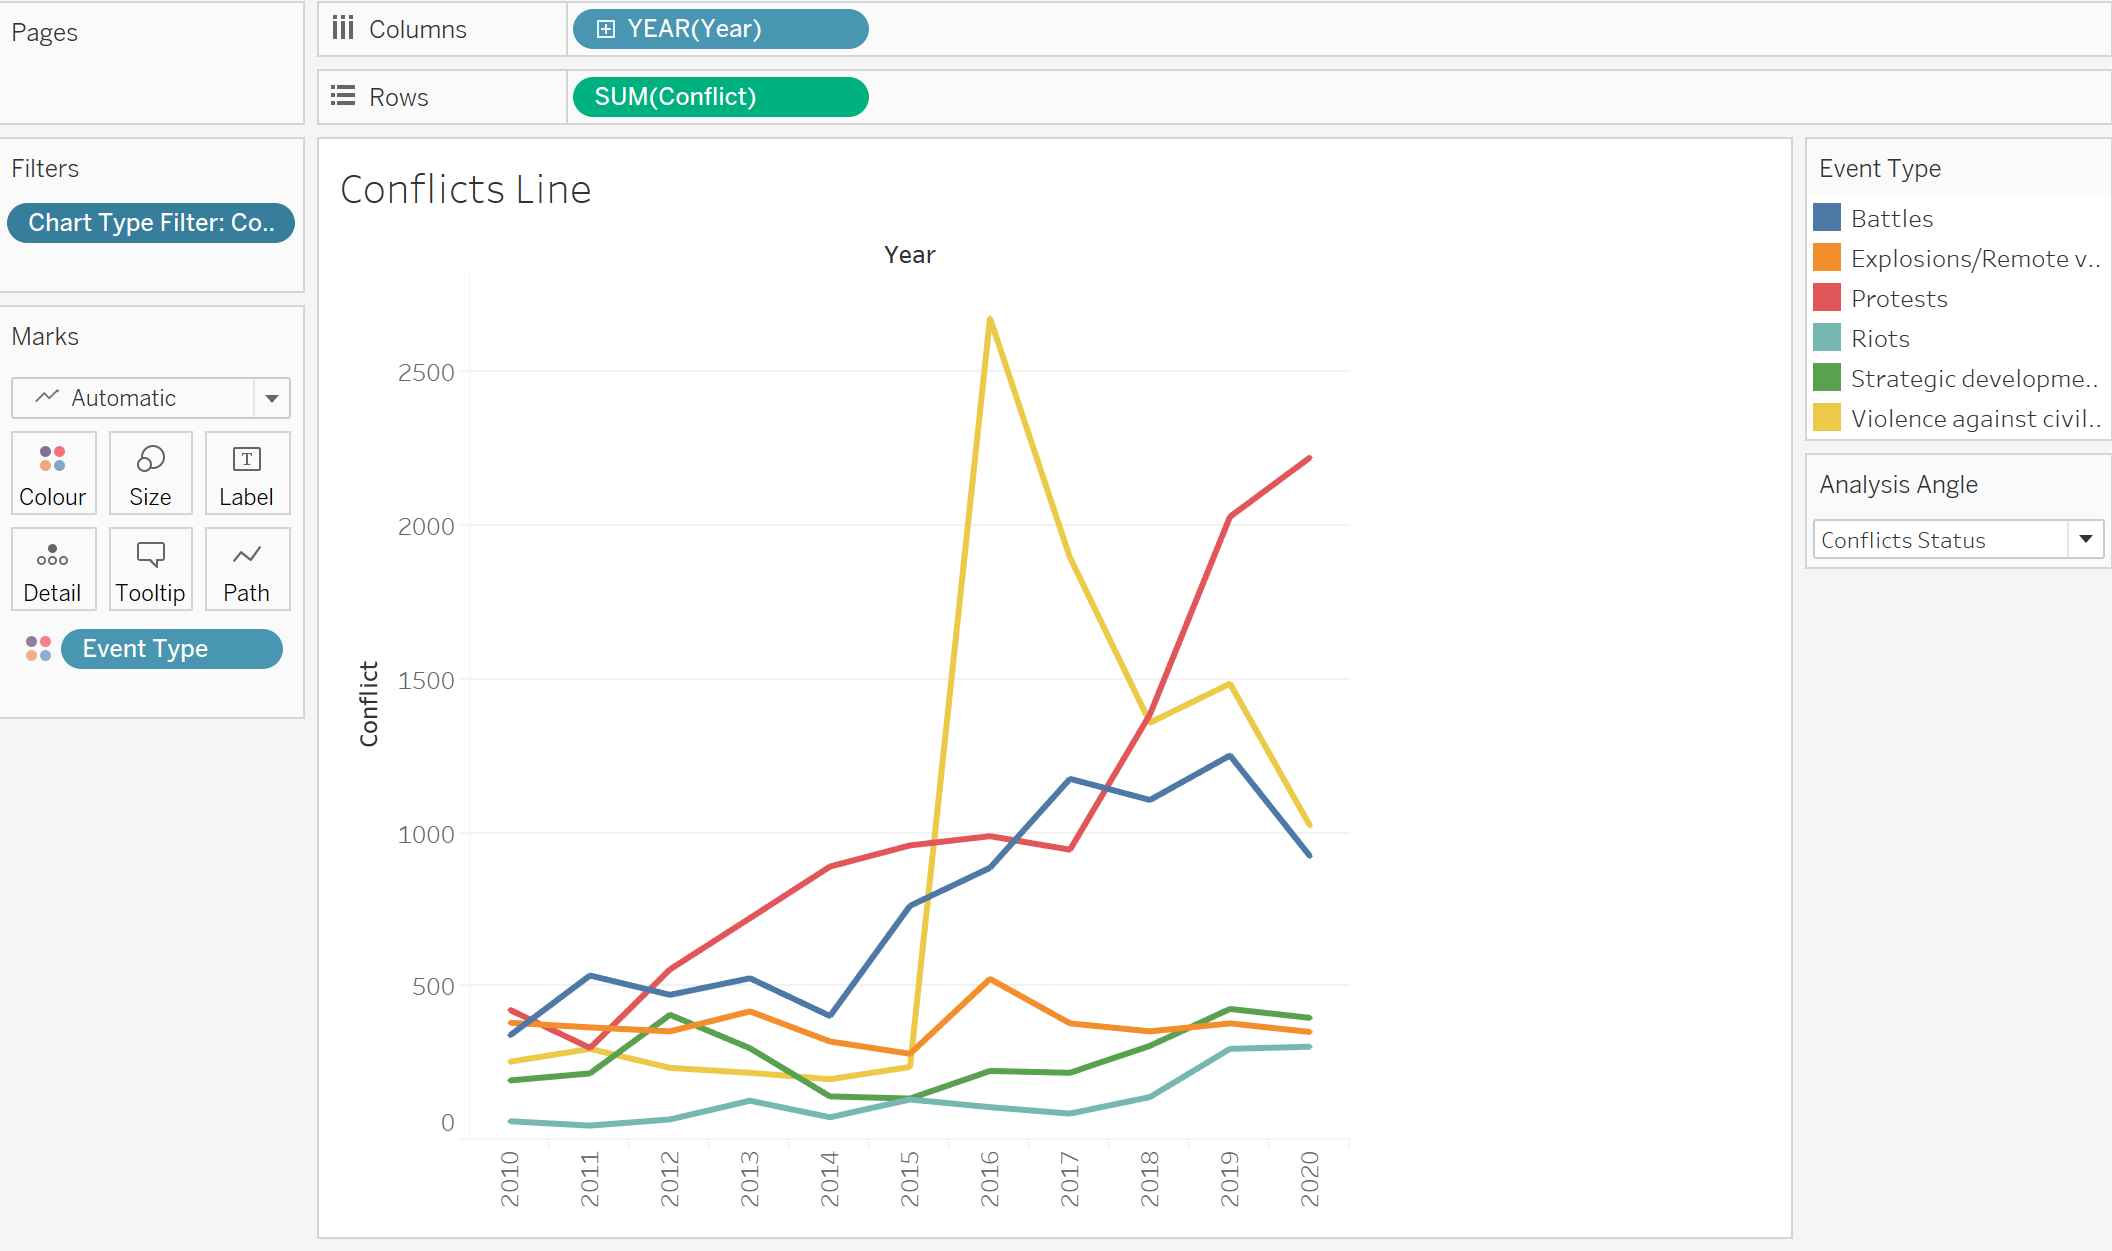Select the Chart Type Filter pill
This screenshot has width=2112, height=1251.
151,223
